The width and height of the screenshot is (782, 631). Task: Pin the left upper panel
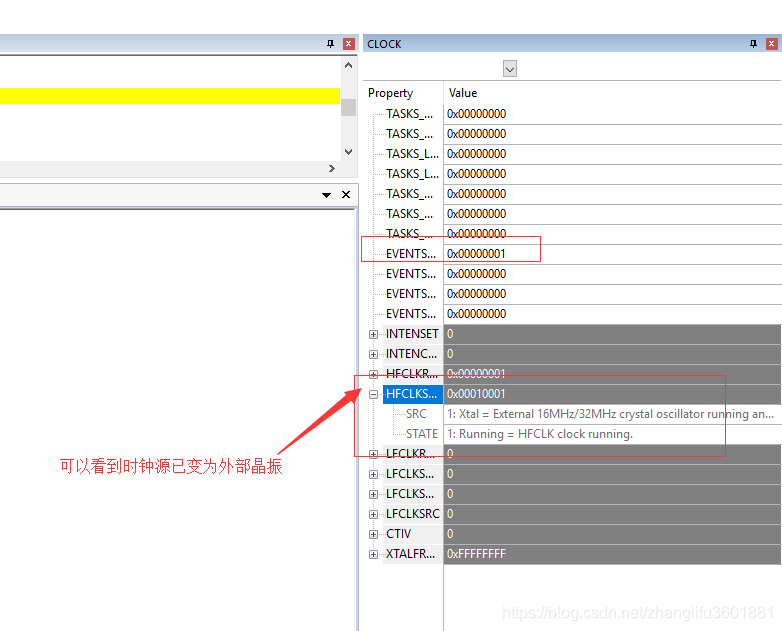coord(330,44)
